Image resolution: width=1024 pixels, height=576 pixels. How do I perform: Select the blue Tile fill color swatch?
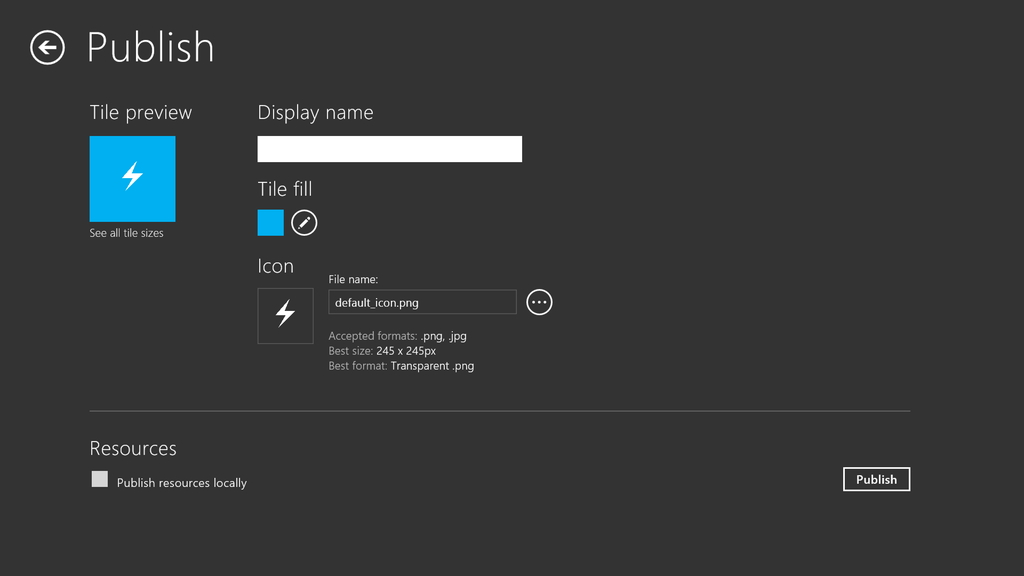(270, 223)
